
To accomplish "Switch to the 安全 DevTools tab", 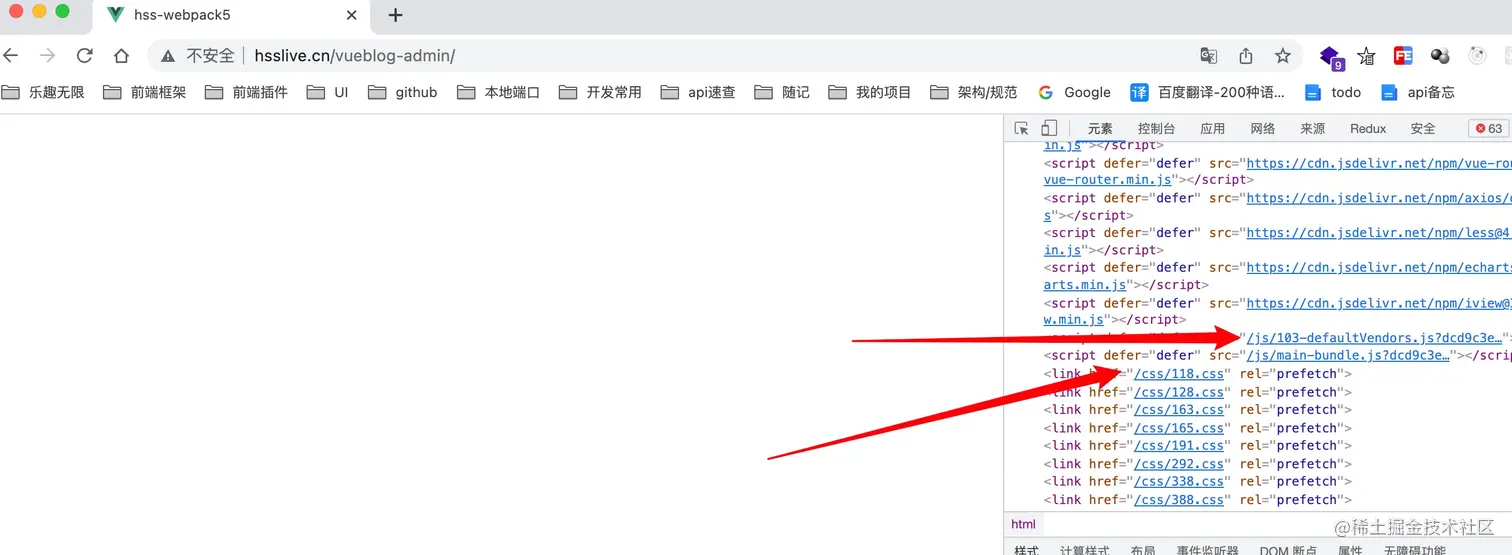I will pos(1423,128).
